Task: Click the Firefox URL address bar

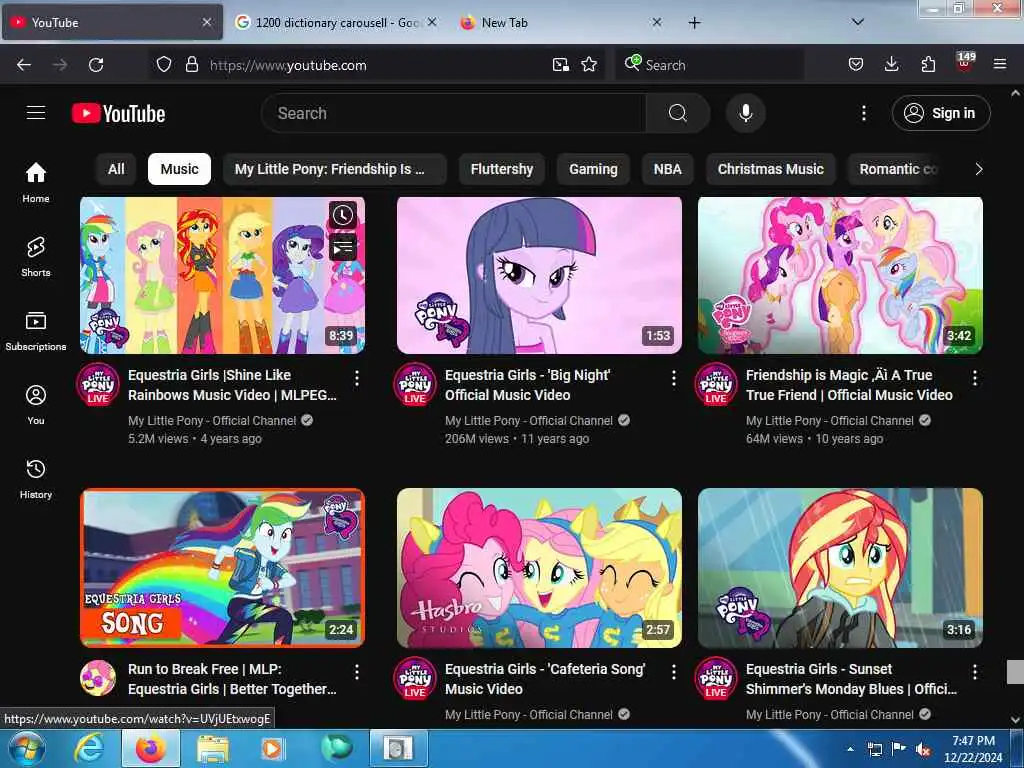Action: [379, 65]
